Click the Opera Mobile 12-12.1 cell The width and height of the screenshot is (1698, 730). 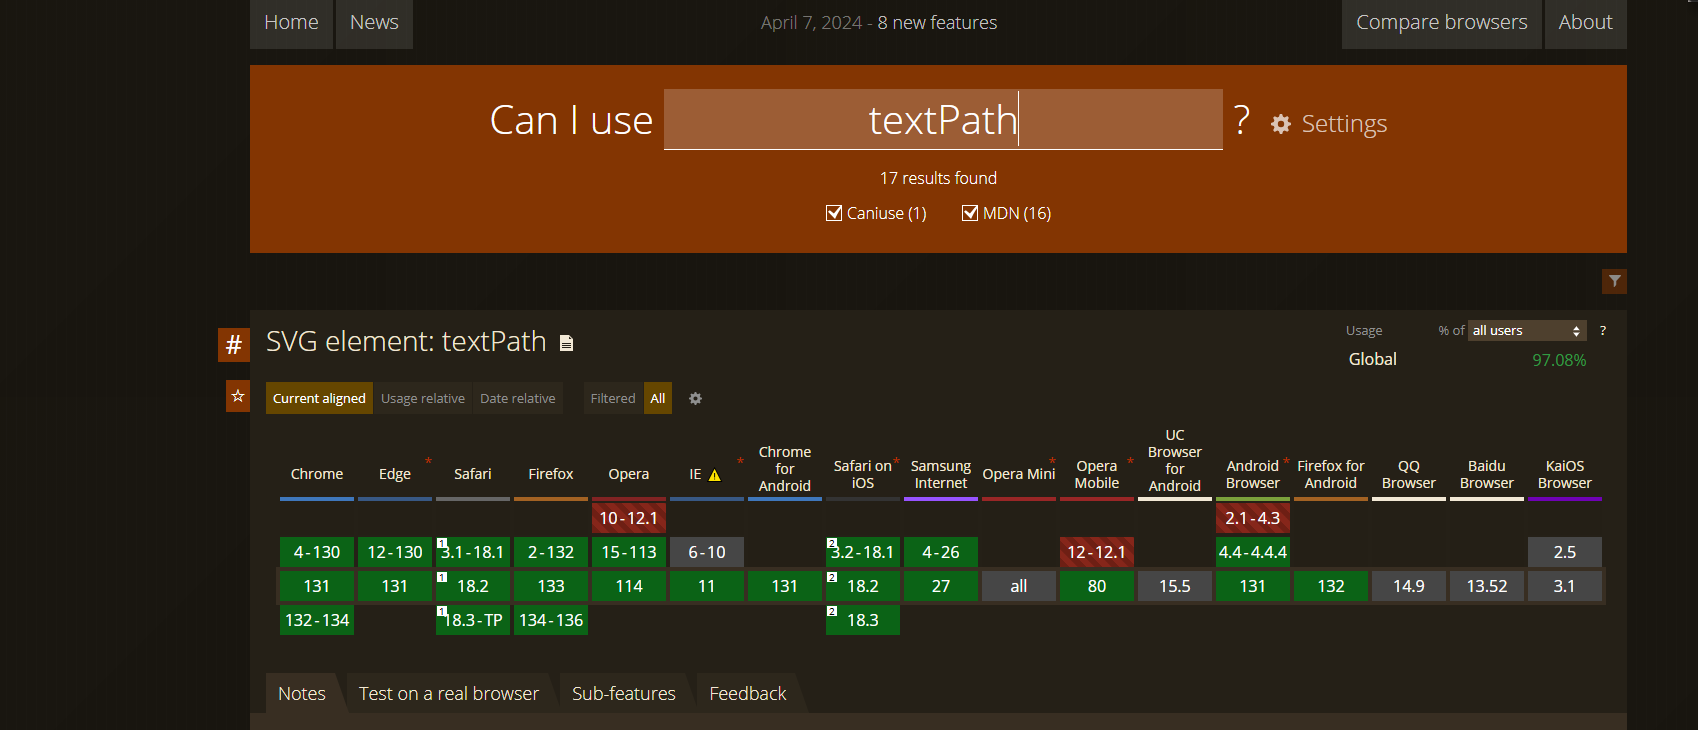[x=1097, y=552]
